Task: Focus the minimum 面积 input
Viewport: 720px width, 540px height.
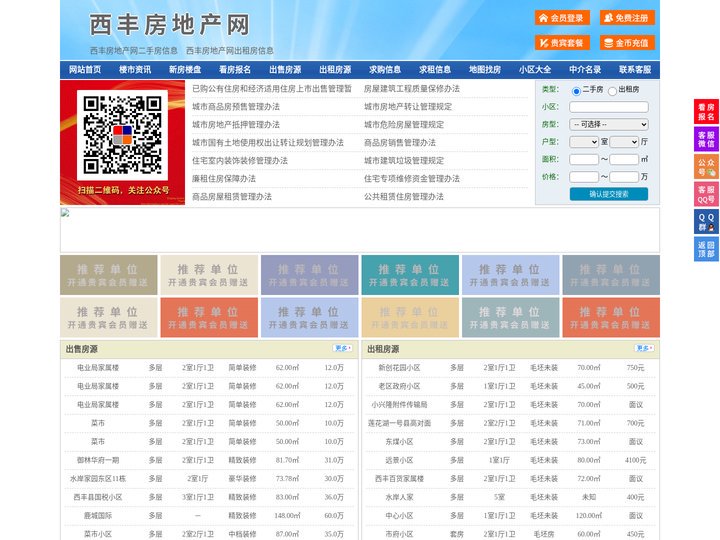Action: (584, 159)
